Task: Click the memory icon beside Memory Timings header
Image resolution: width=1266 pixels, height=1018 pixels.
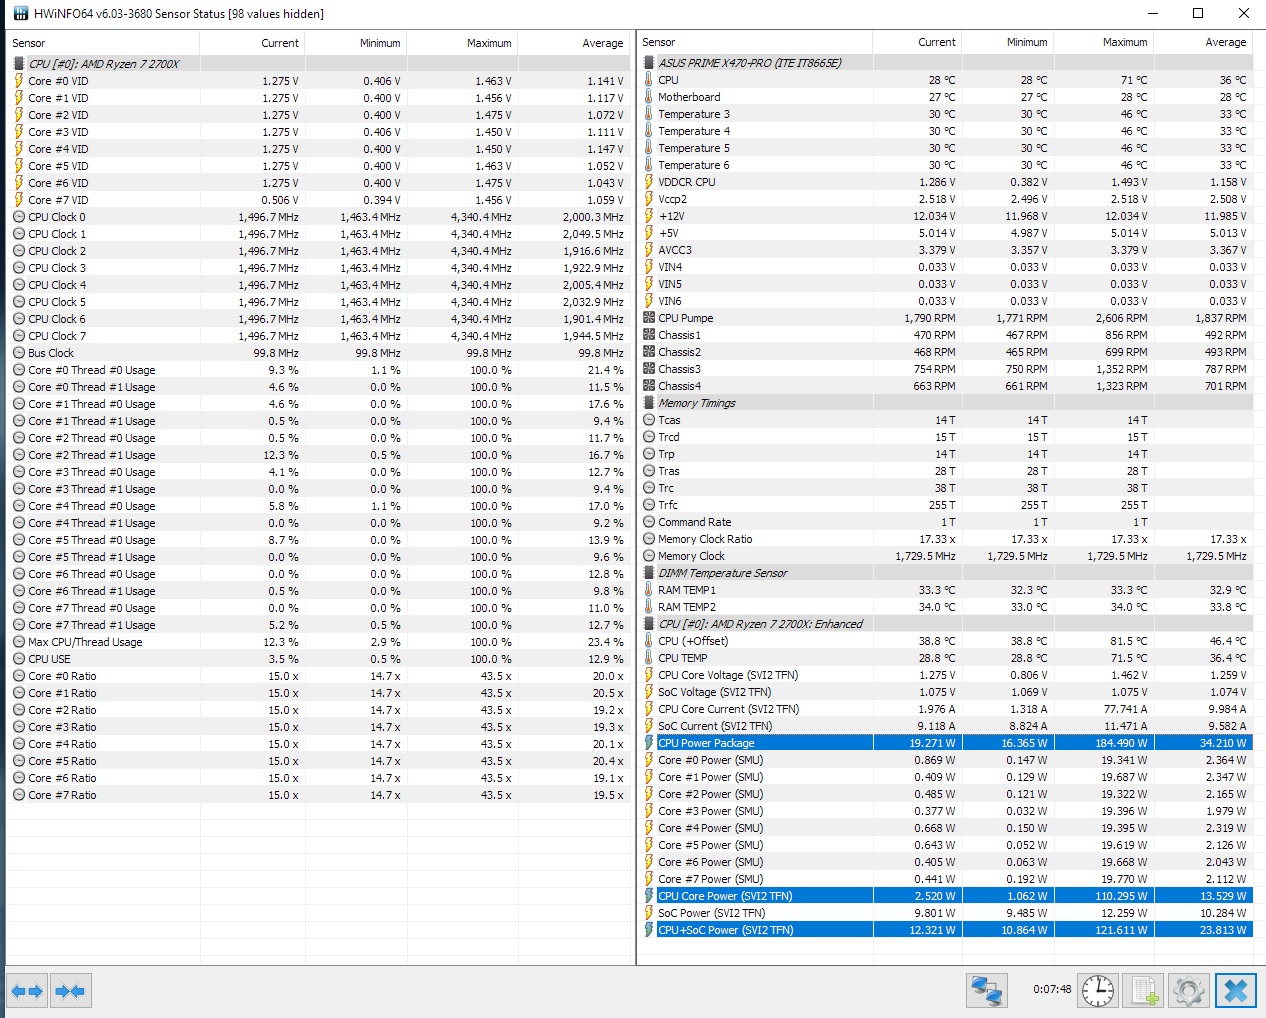Action: (x=649, y=403)
